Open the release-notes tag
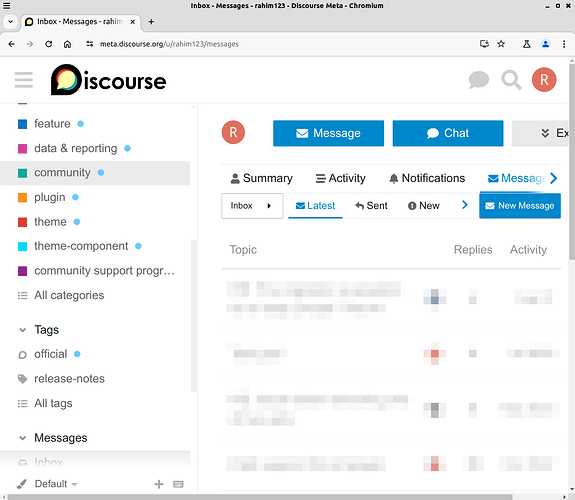Screen dimensions: 575x500 pos(95,379)
